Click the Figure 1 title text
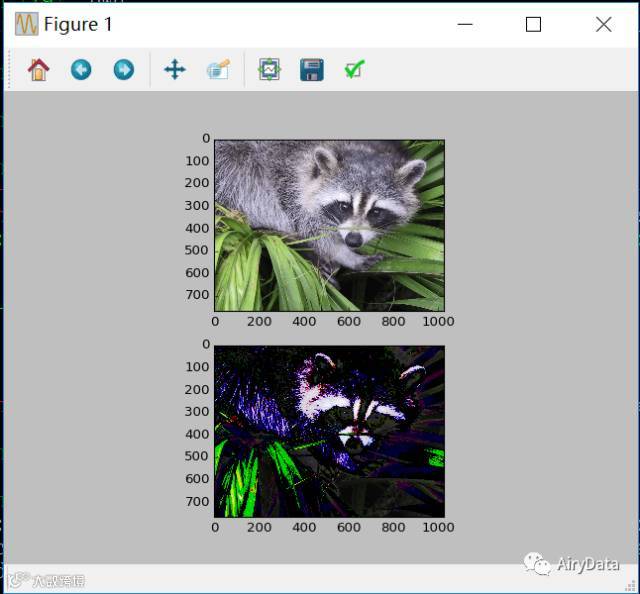Screen dimensions: 640x594 pyautogui.click(x=78, y=24)
